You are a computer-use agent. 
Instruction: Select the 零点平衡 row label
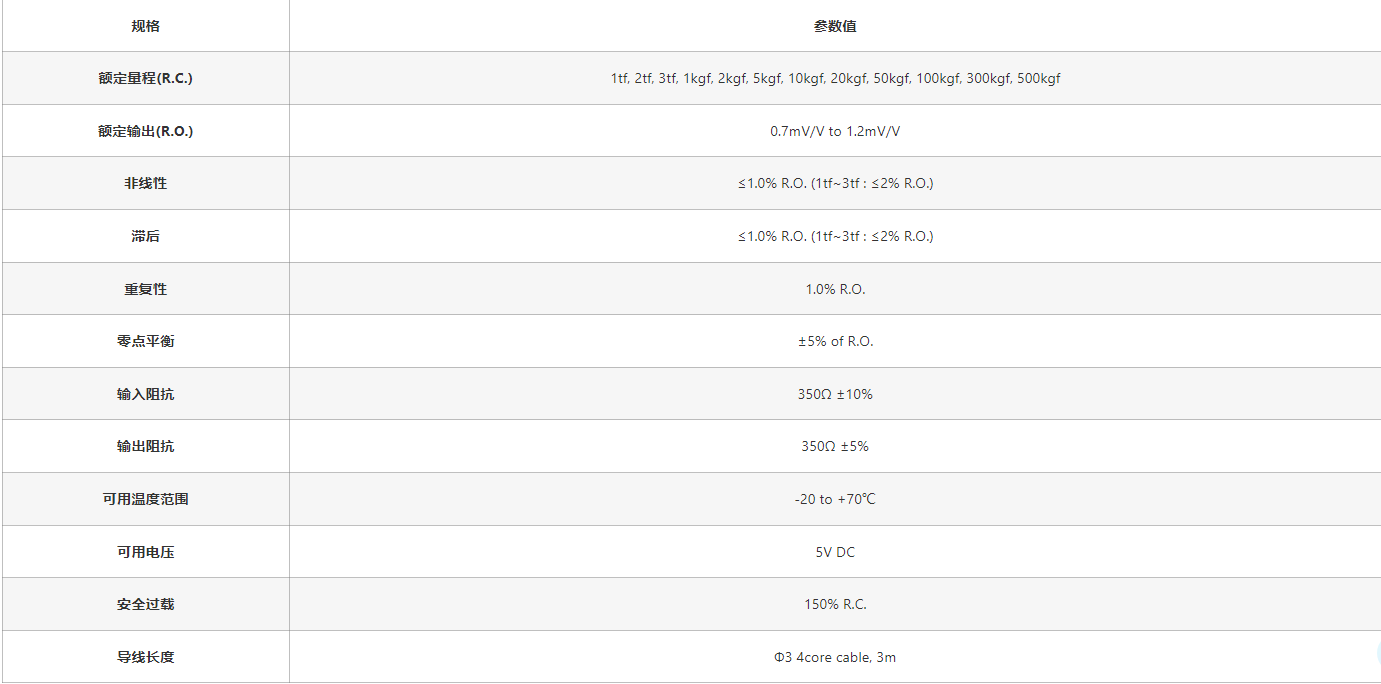tap(145, 341)
